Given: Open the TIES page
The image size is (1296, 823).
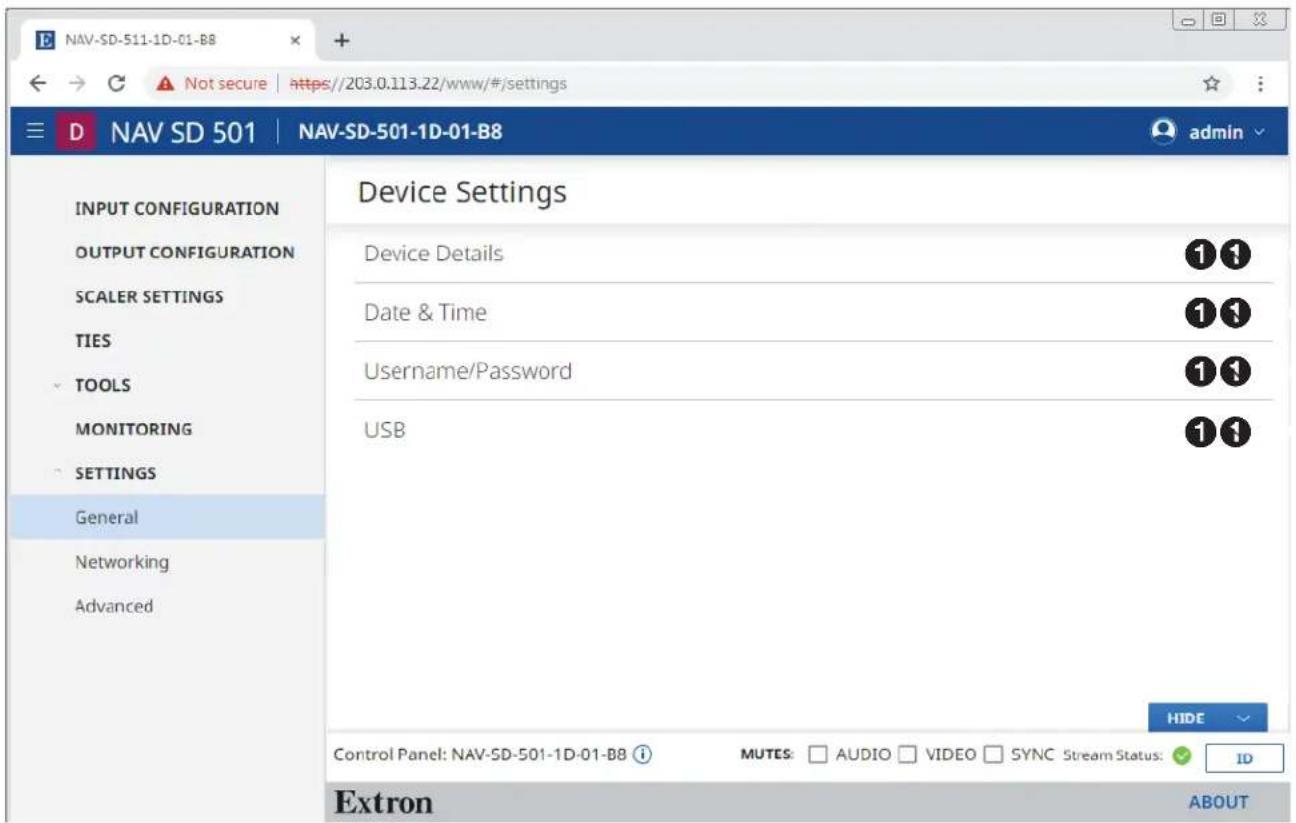Looking at the screenshot, I should point(93,341).
